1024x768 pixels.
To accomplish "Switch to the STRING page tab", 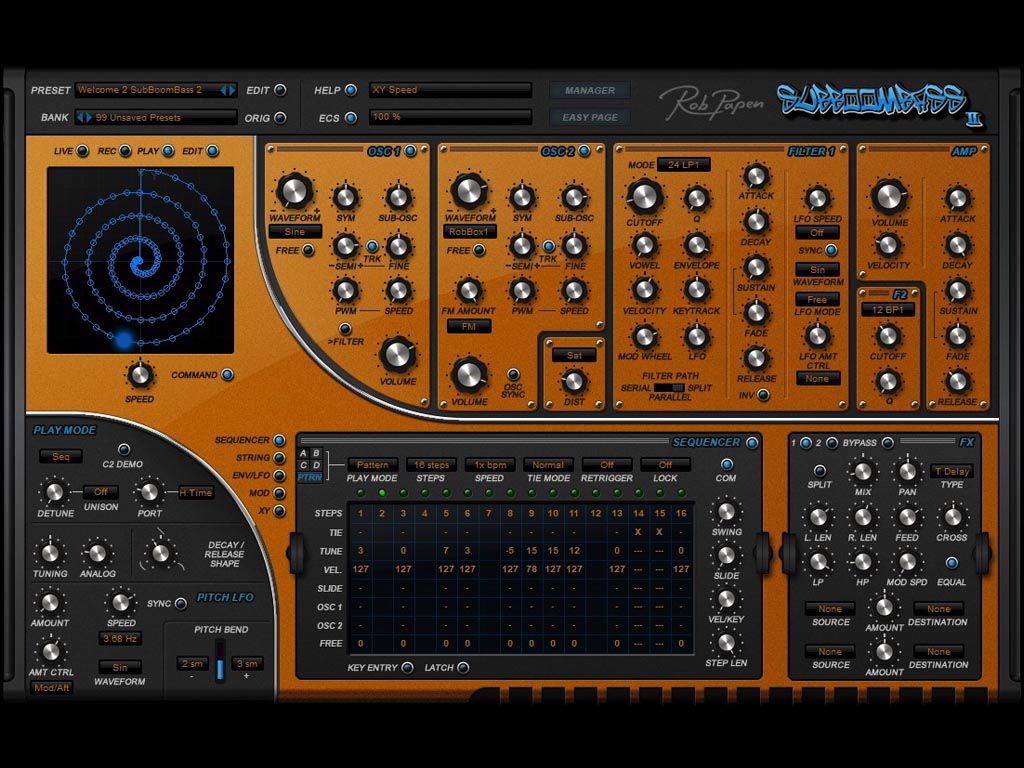I will pos(279,458).
